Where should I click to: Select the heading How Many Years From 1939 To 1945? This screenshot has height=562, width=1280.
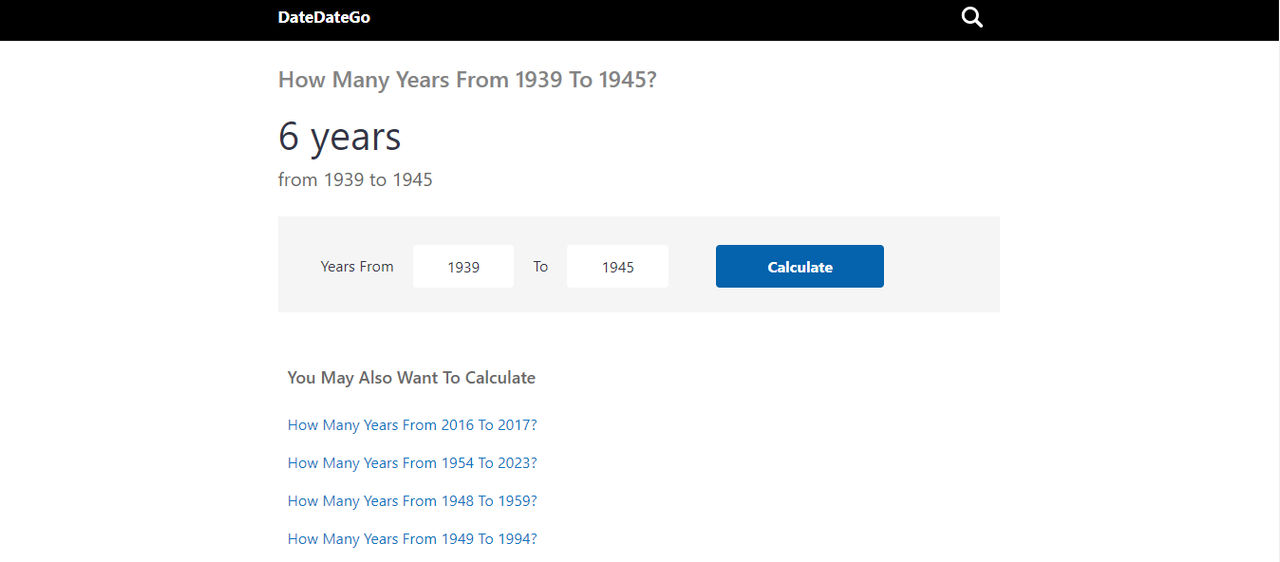point(467,80)
